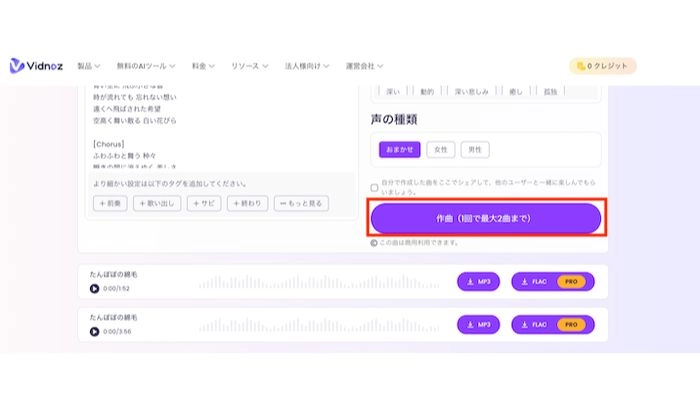Click the 声の種類 heading
The width and height of the screenshot is (700, 400).
click(x=394, y=119)
